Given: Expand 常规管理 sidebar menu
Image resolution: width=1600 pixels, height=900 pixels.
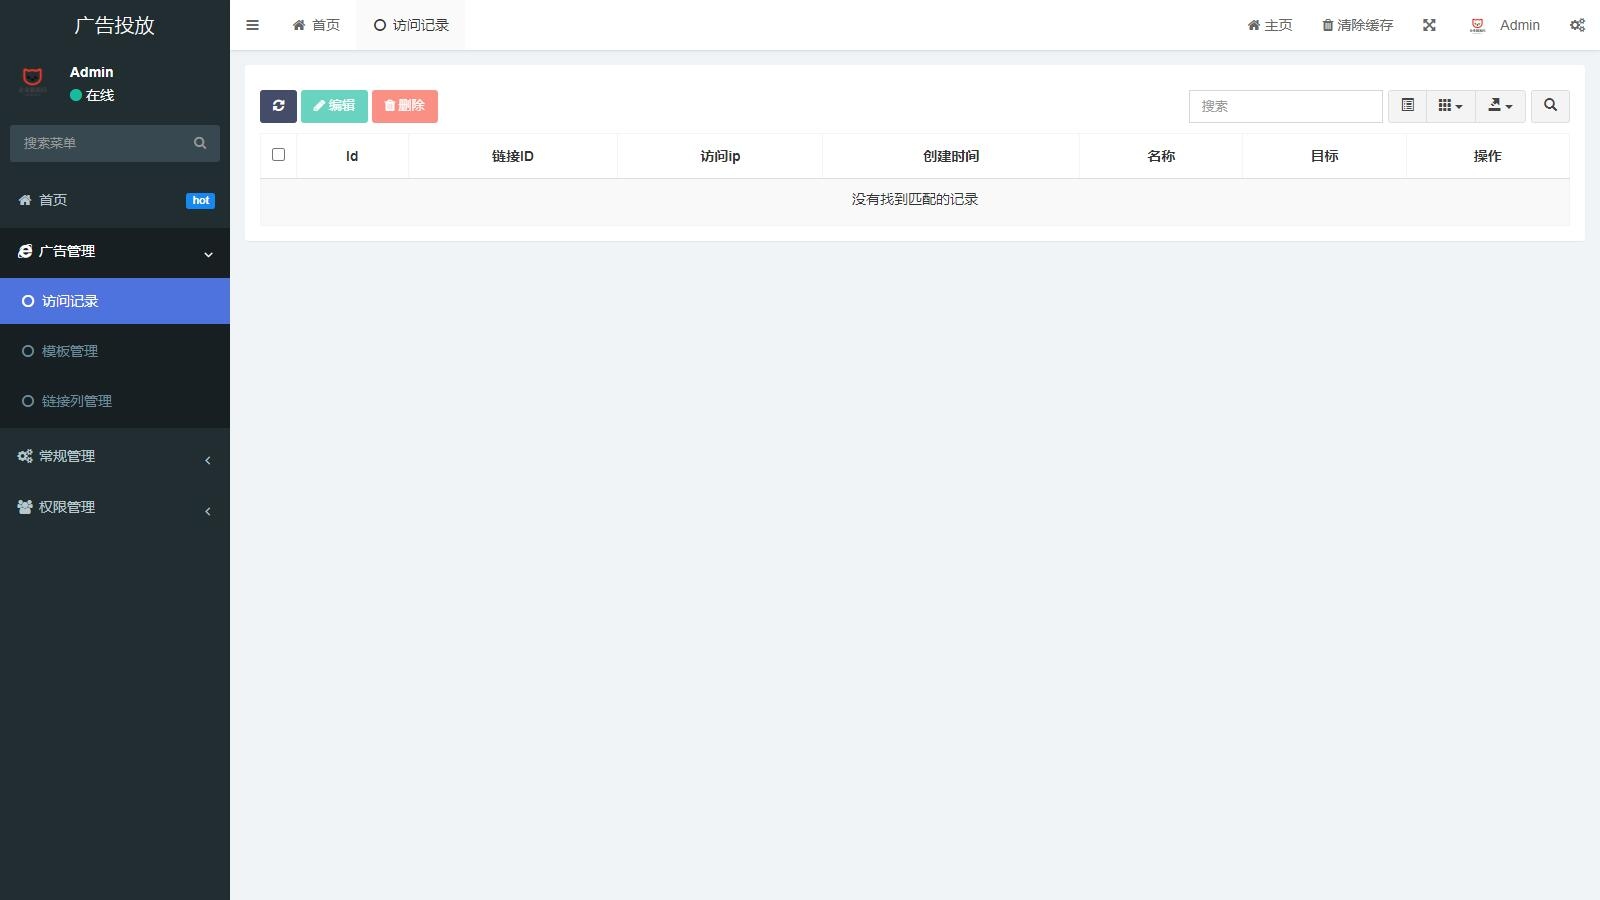Looking at the screenshot, I should click(115, 456).
